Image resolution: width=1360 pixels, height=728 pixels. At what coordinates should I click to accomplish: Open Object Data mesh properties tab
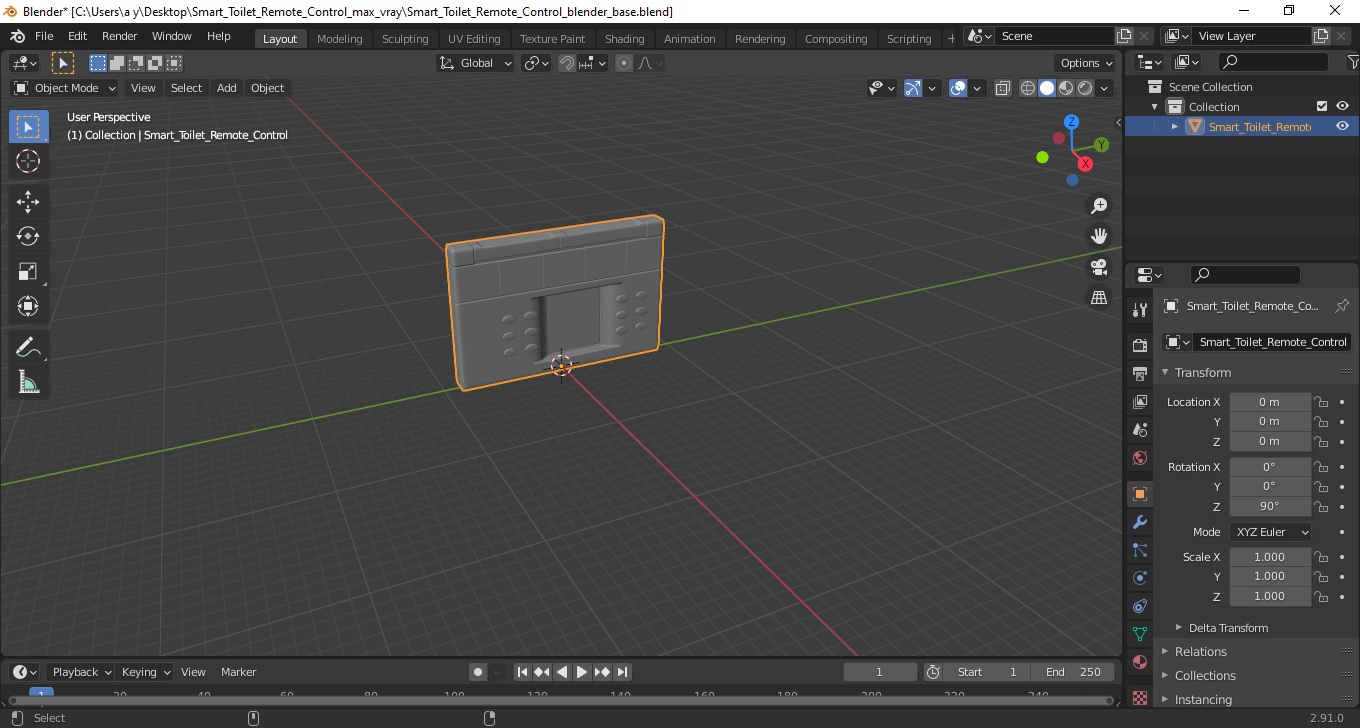1139,634
